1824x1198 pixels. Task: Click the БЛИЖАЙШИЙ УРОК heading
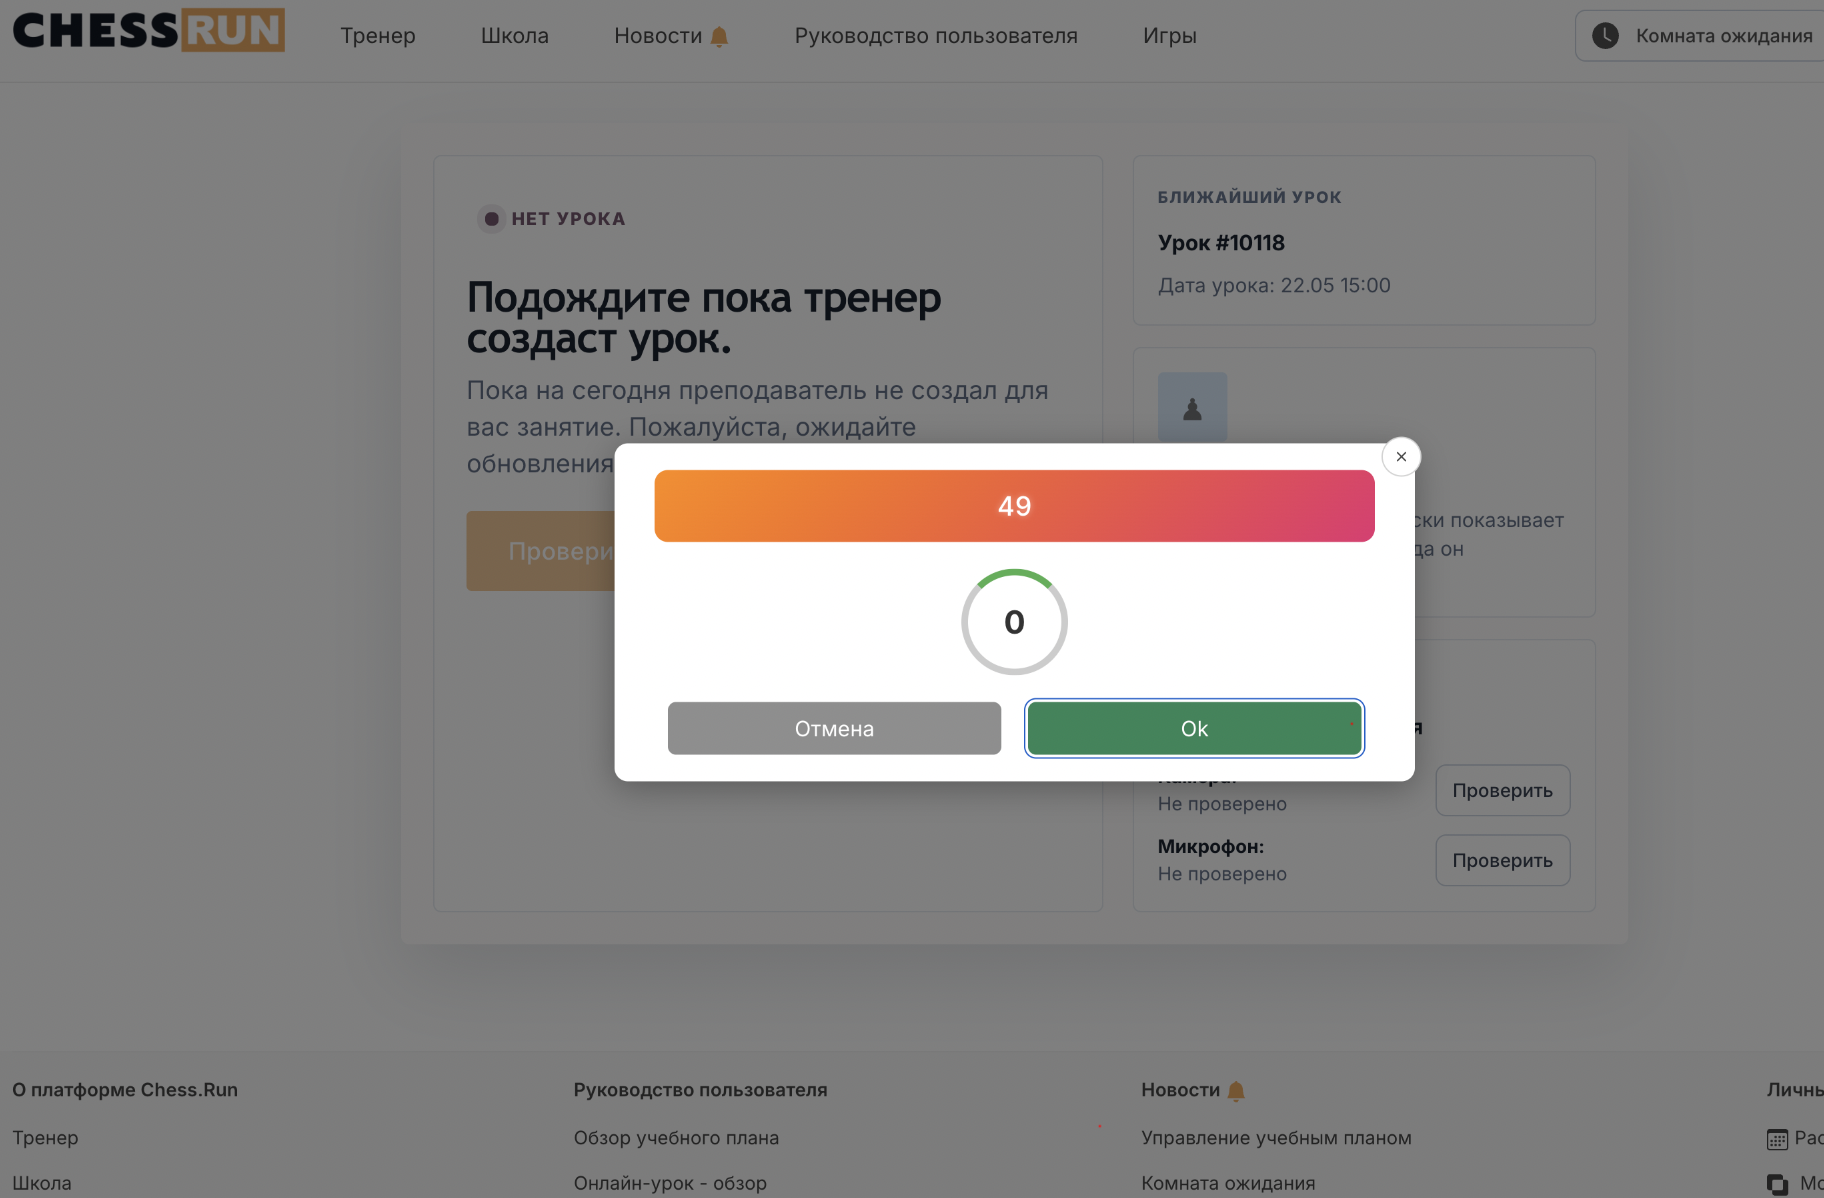pyautogui.click(x=1249, y=197)
